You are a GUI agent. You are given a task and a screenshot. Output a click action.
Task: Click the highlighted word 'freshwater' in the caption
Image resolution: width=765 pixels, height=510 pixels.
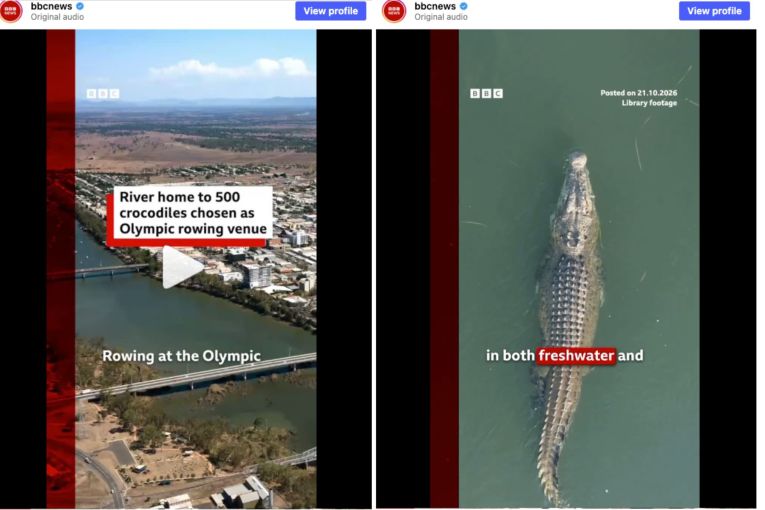[576, 355]
